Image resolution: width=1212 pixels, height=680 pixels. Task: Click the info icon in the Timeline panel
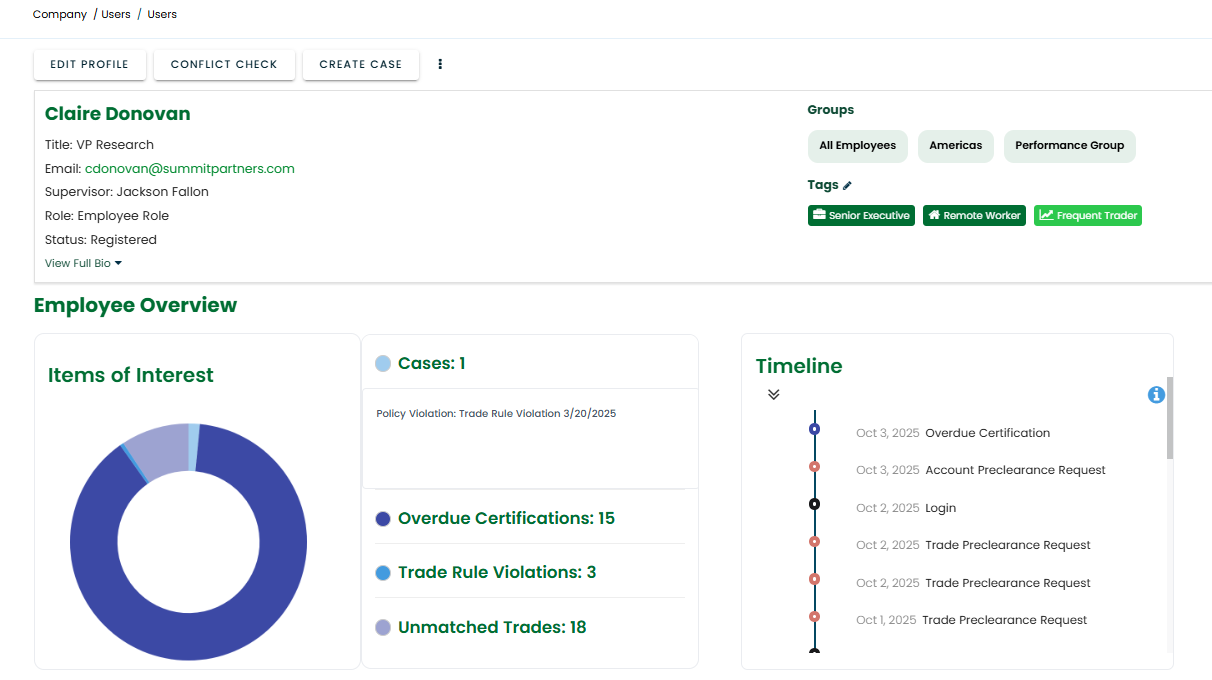1156,395
